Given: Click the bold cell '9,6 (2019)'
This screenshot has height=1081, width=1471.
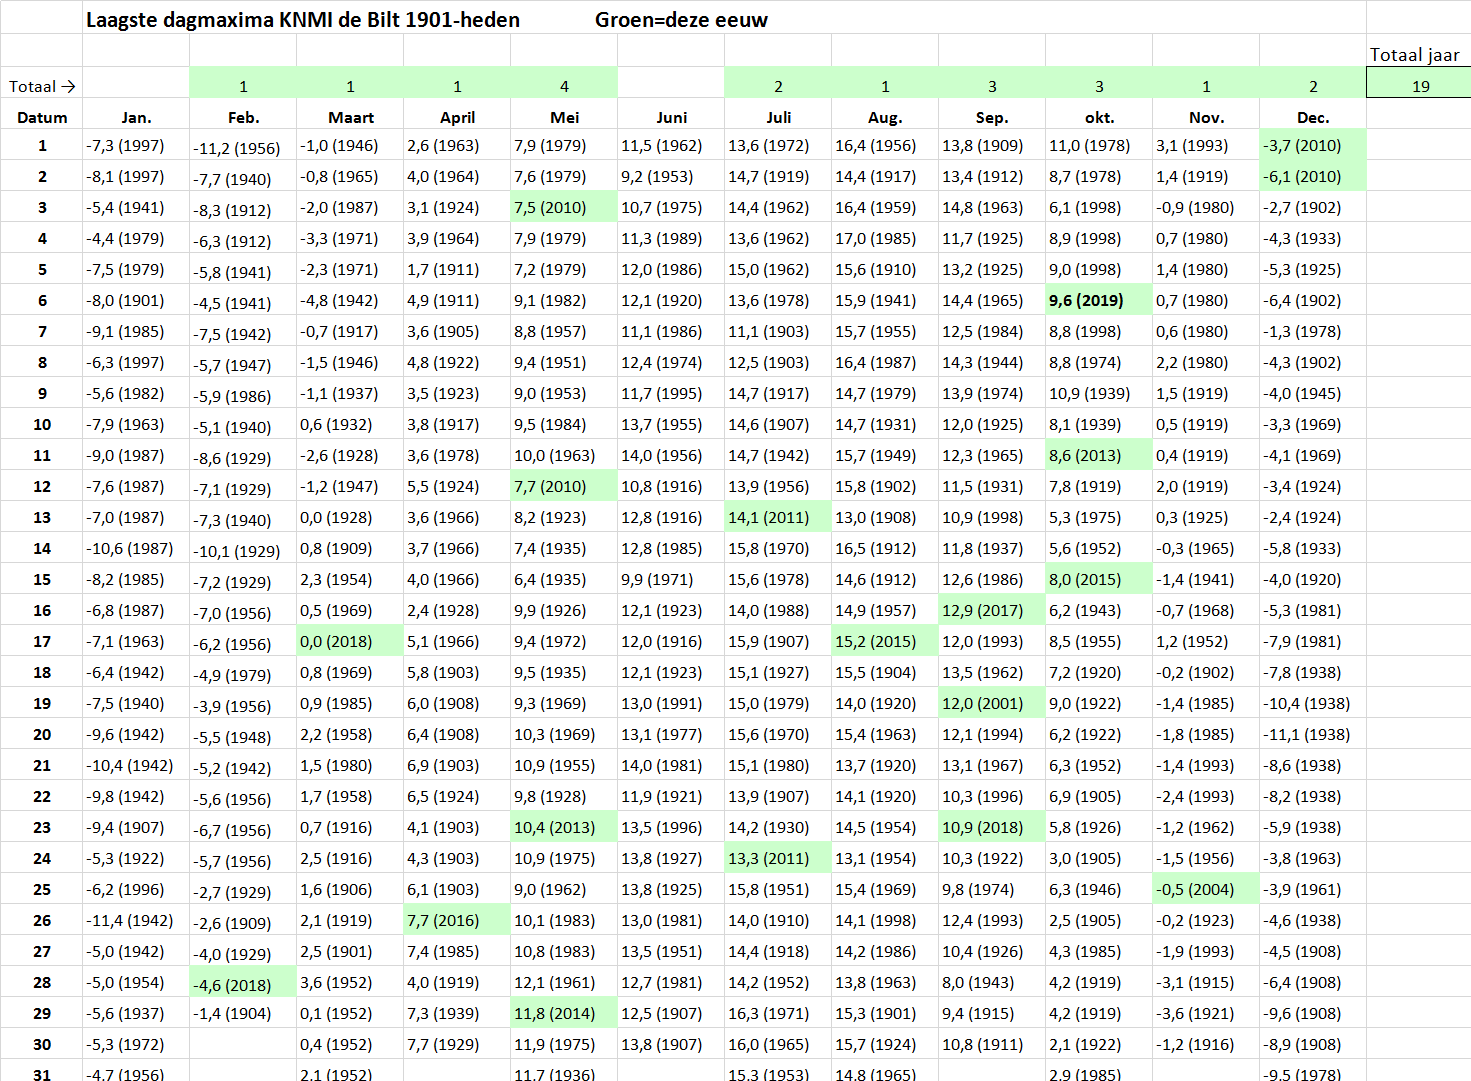Looking at the screenshot, I should pos(1099,300).
